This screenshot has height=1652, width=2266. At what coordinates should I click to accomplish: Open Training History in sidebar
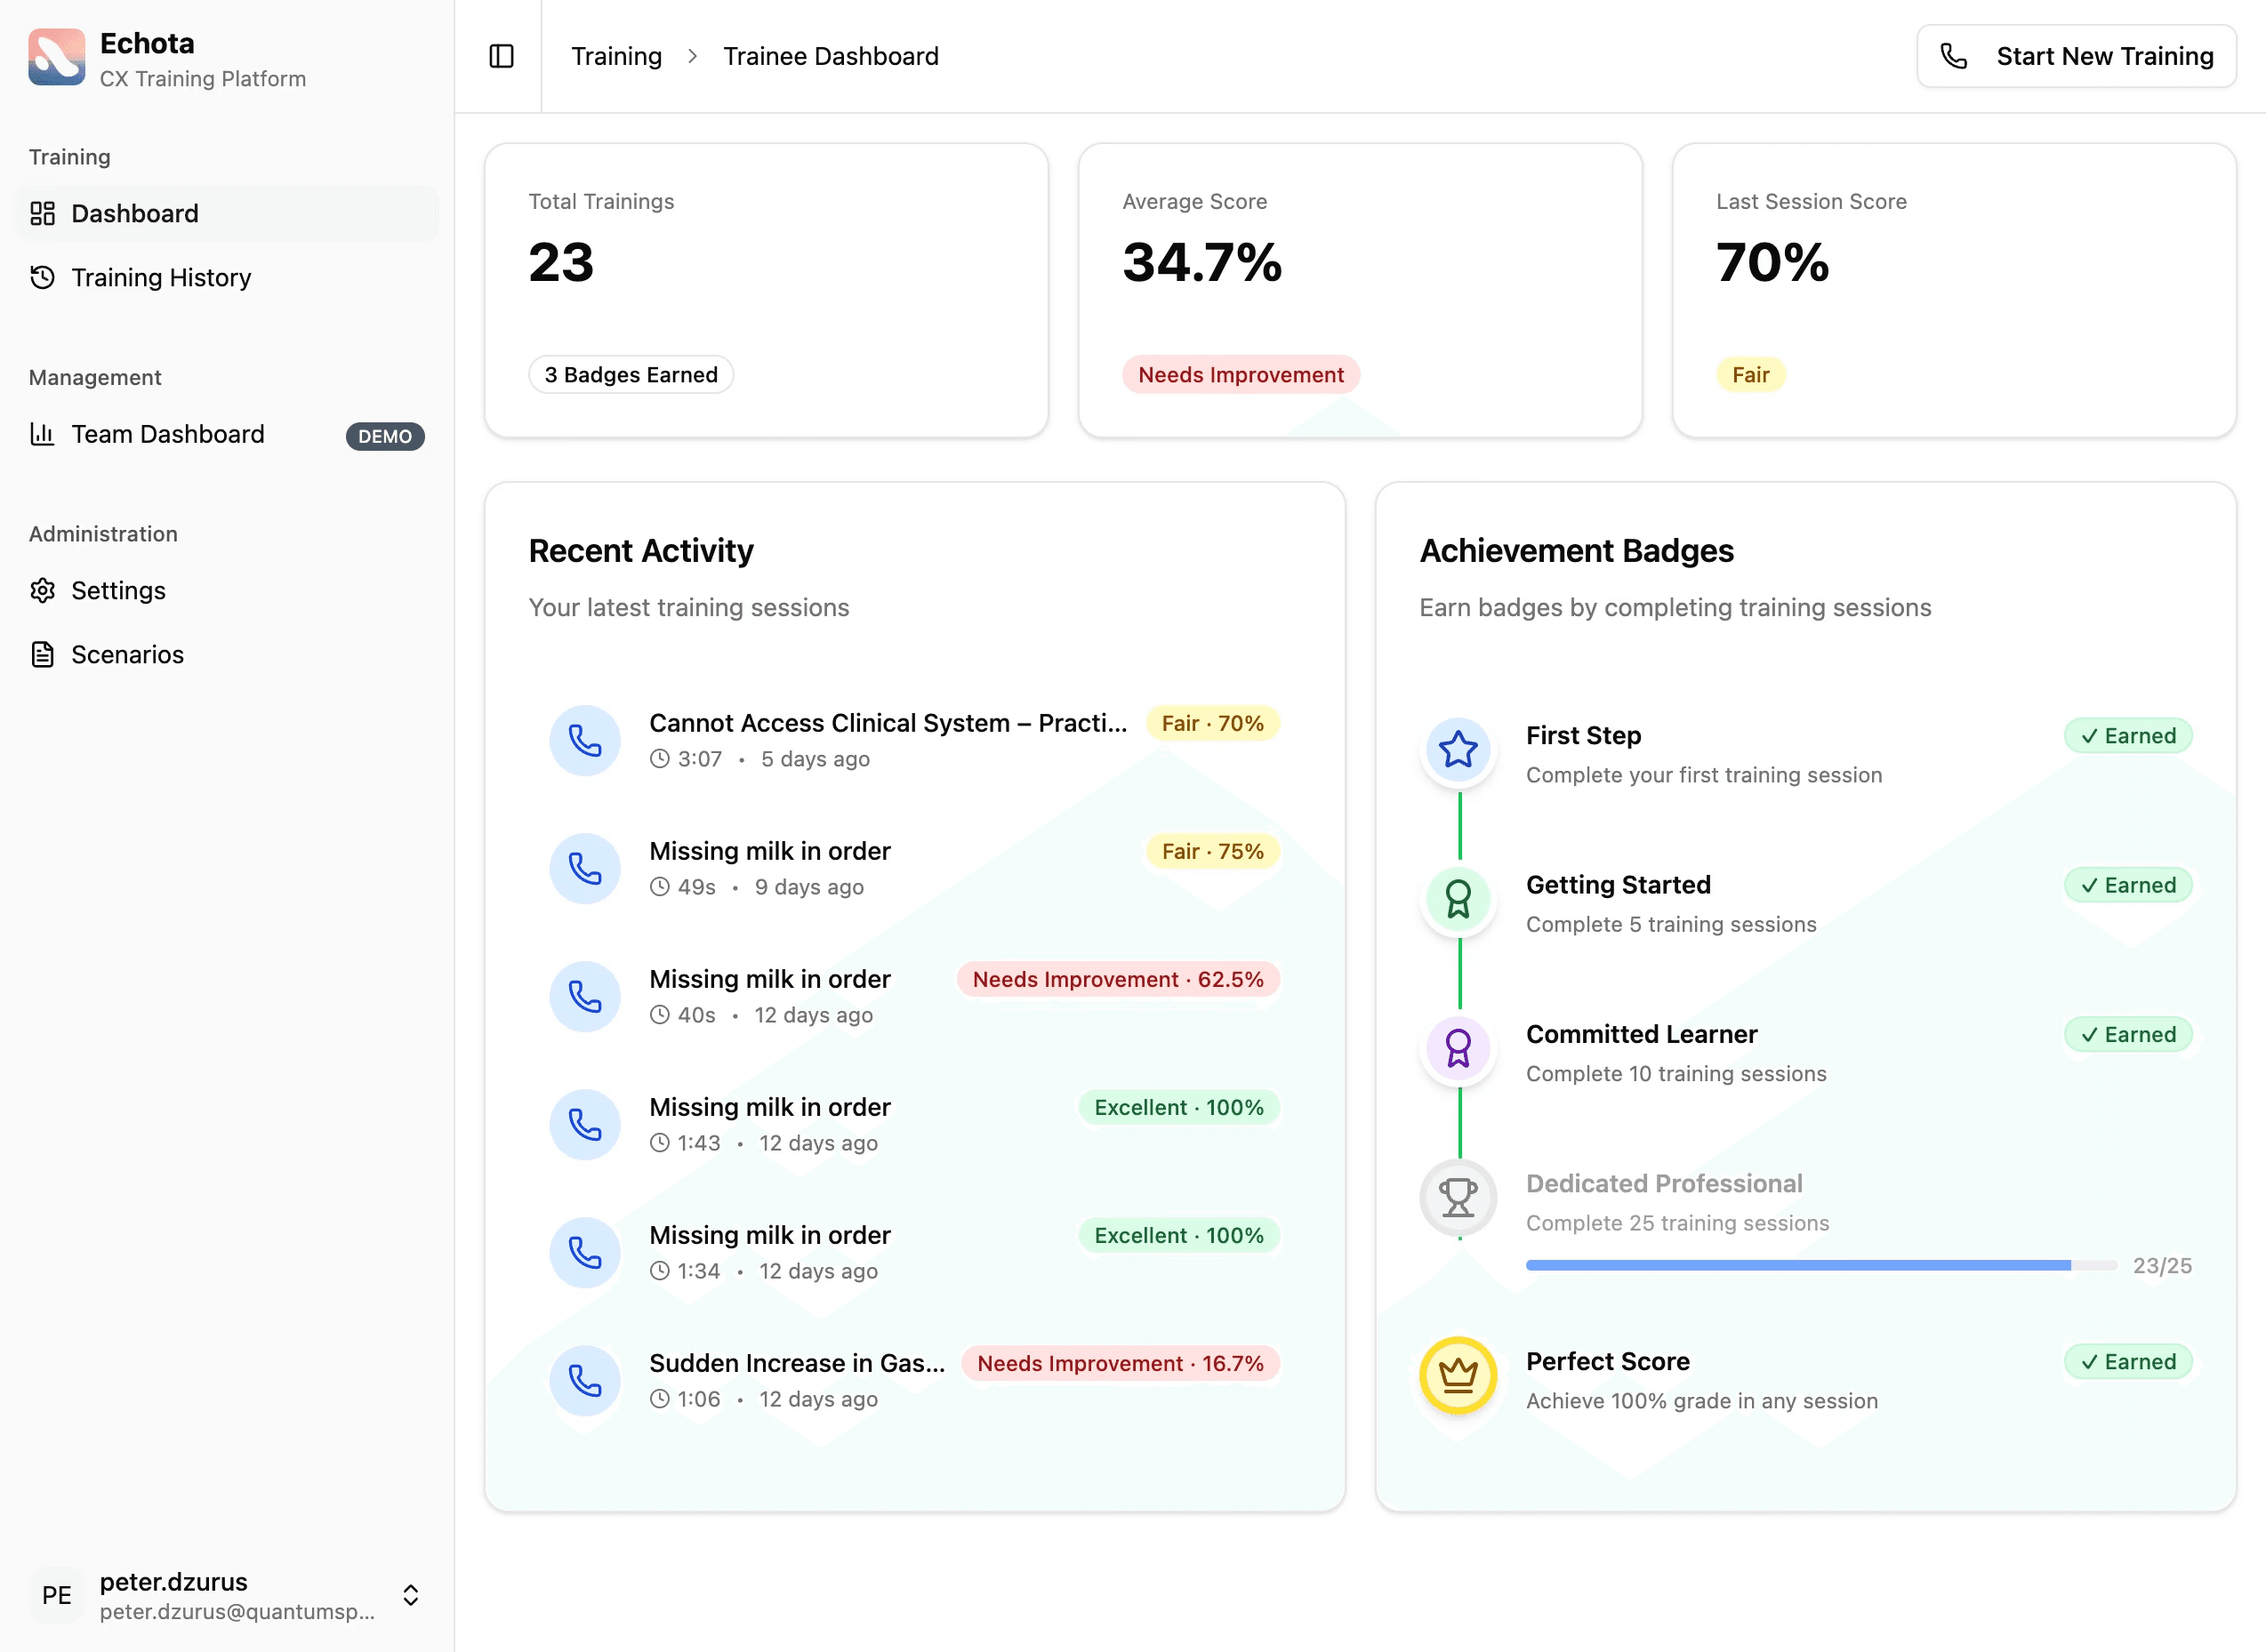pyautogui.click(x=161, y=277)
